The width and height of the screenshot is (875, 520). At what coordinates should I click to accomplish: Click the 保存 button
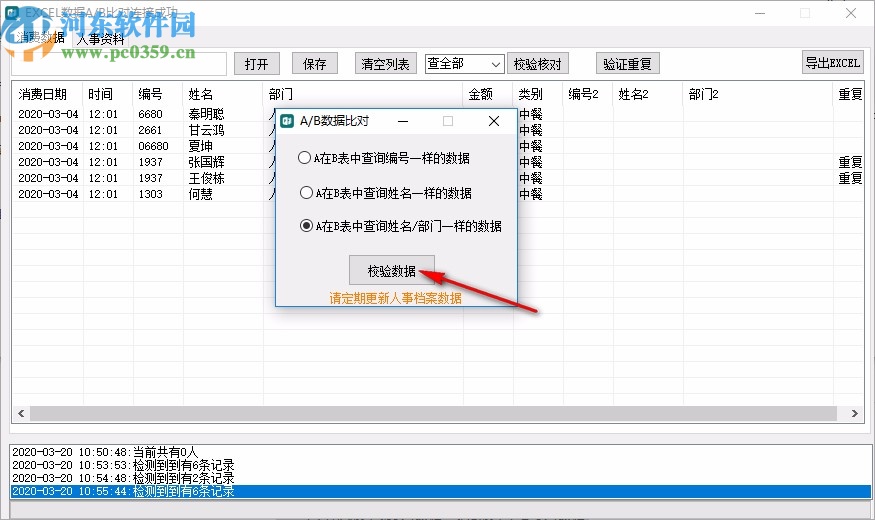pos(315,64)
